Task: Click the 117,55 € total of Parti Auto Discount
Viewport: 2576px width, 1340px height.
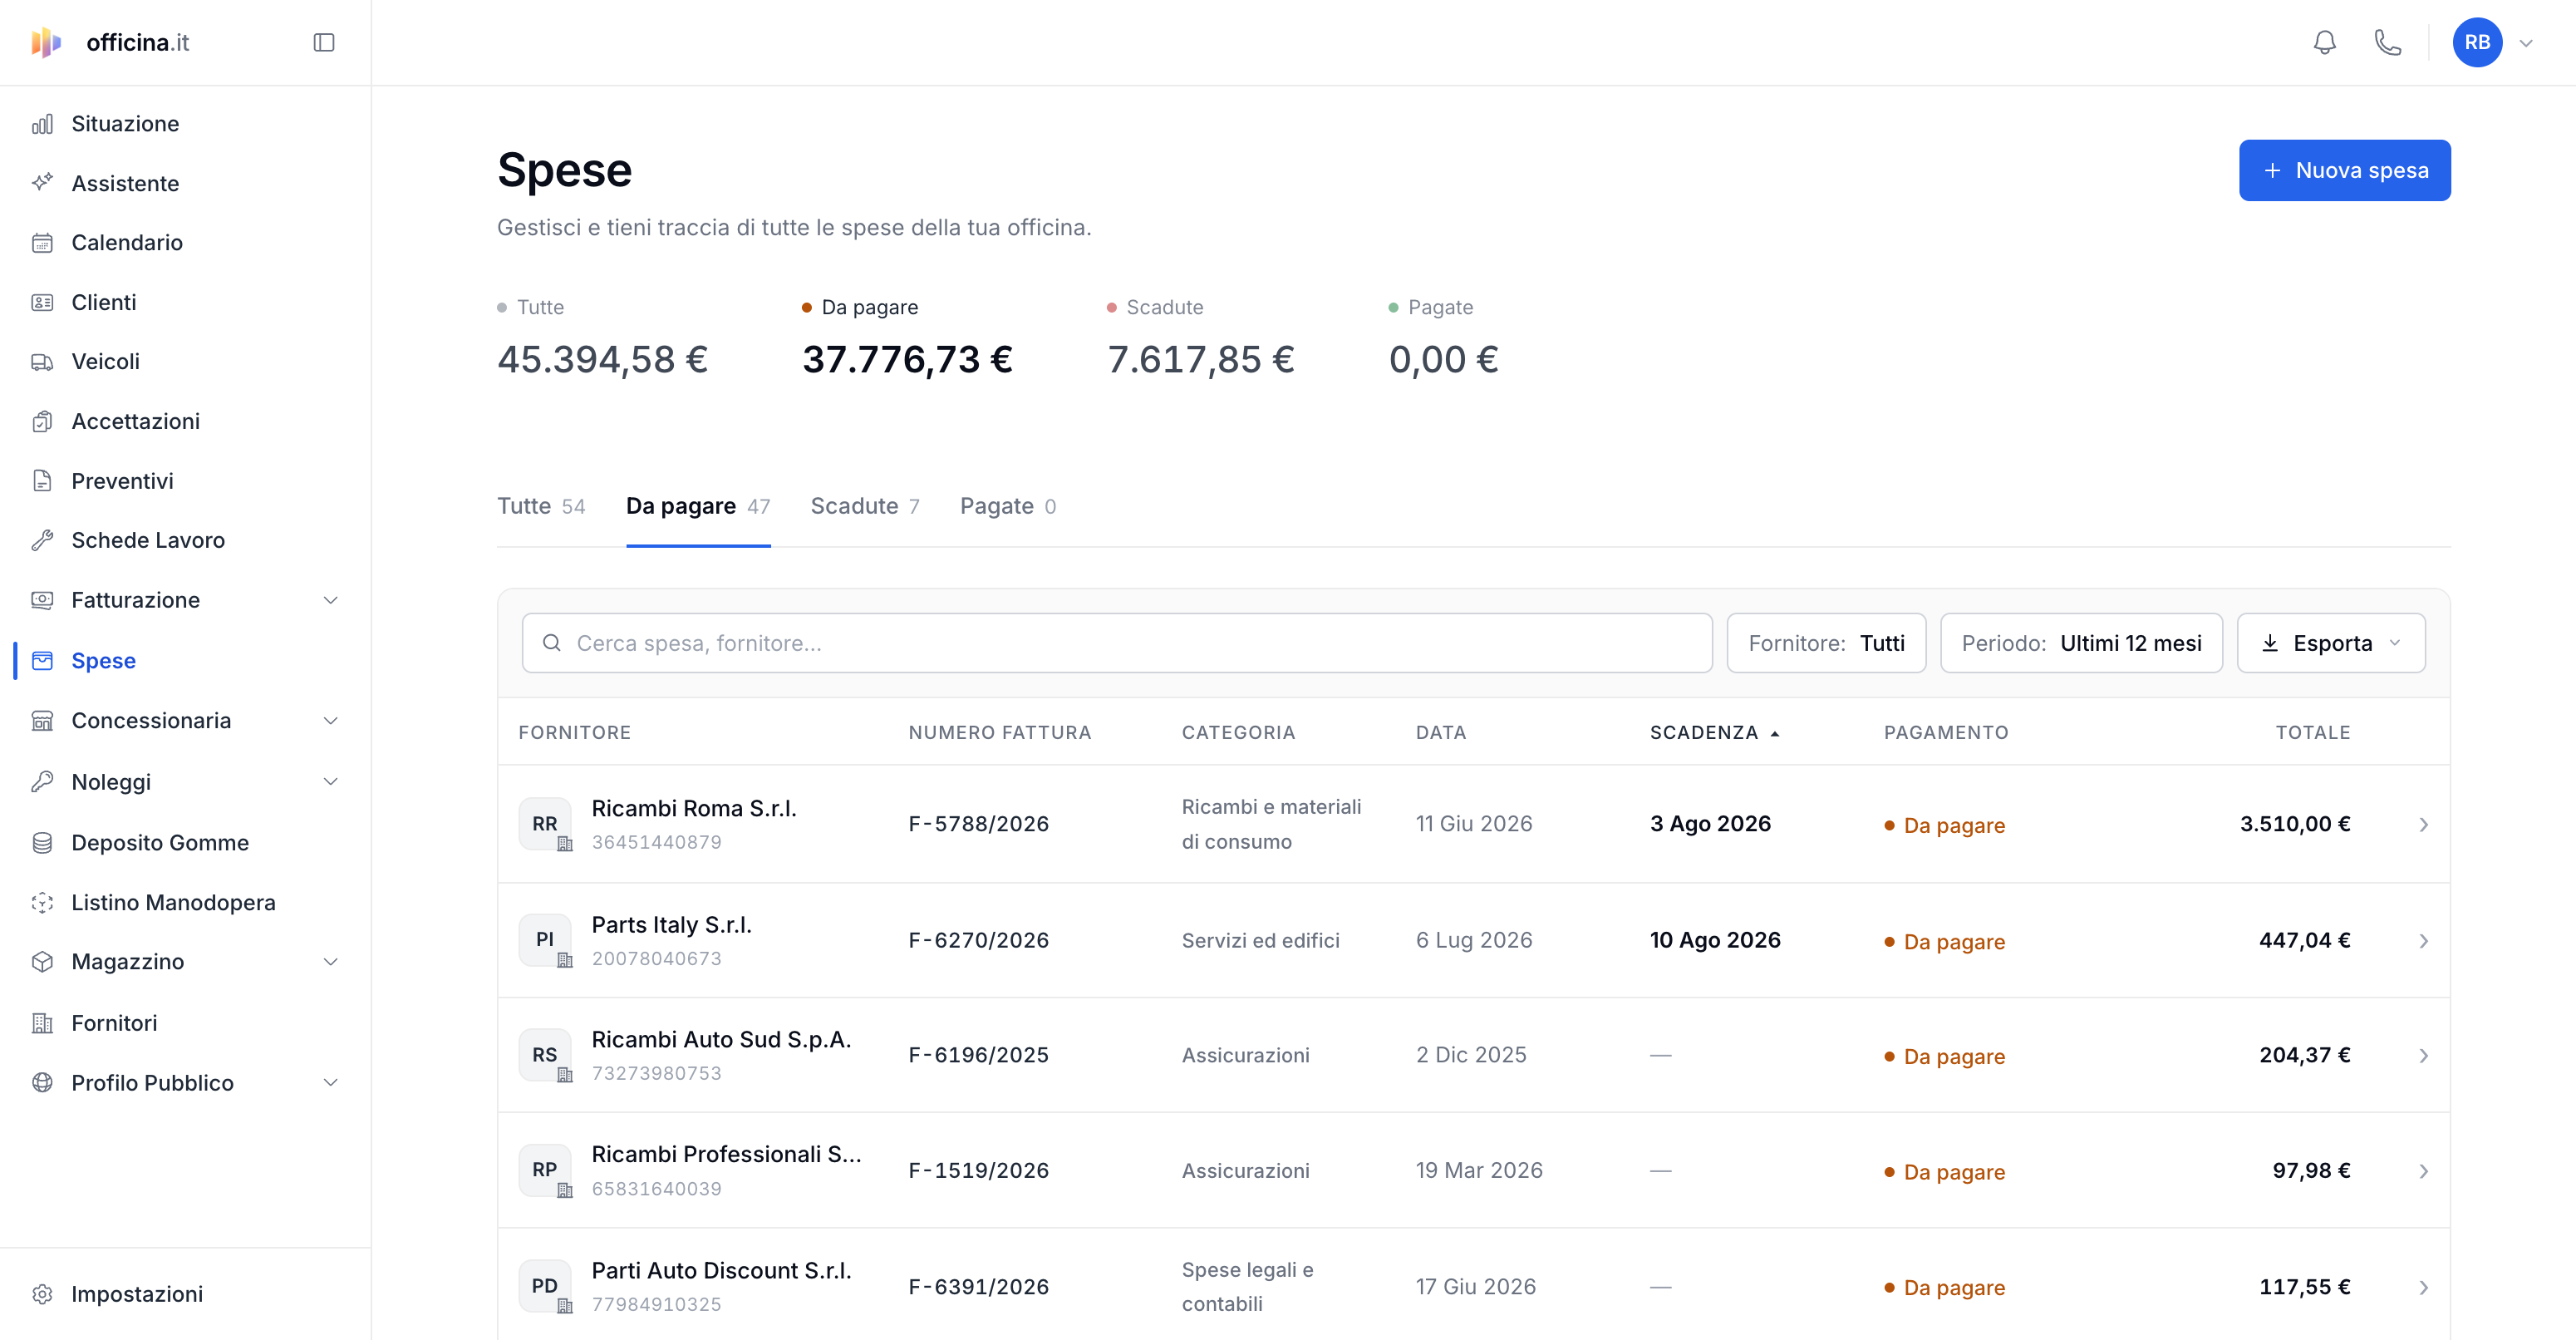Action: pyautogui.click(x=2304, y=1287)
